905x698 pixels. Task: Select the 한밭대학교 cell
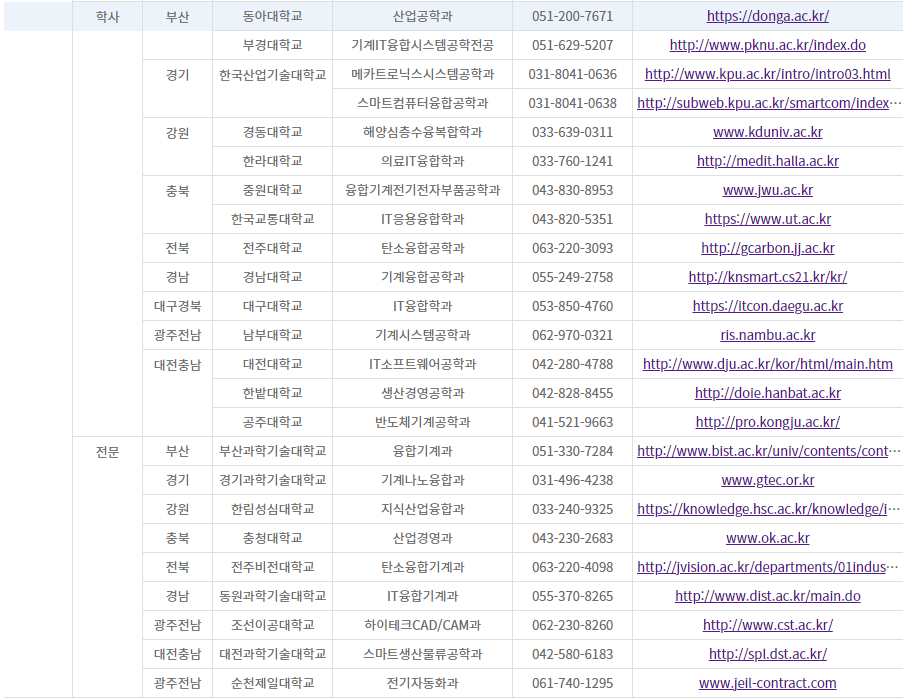click(x=272, y=393)
